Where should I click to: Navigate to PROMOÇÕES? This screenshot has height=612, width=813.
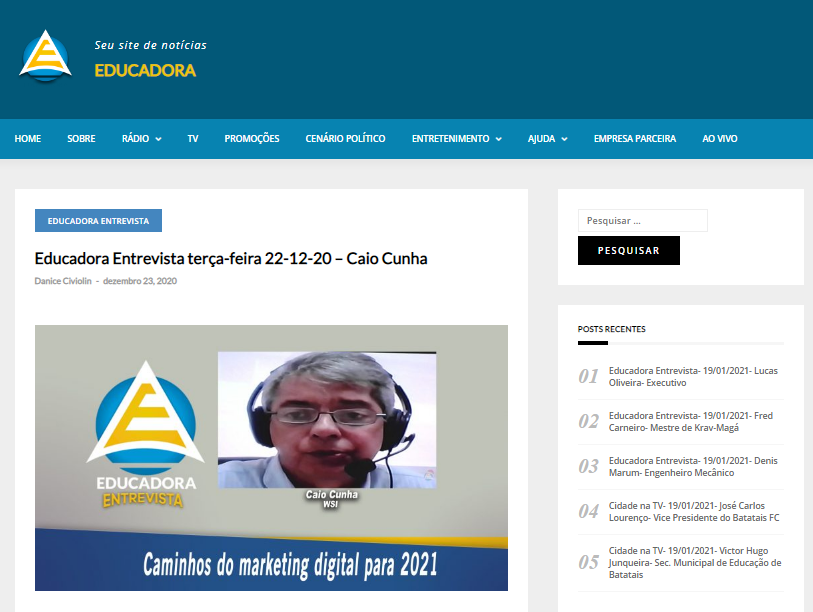pyautogui.click(x=252, y=139)
